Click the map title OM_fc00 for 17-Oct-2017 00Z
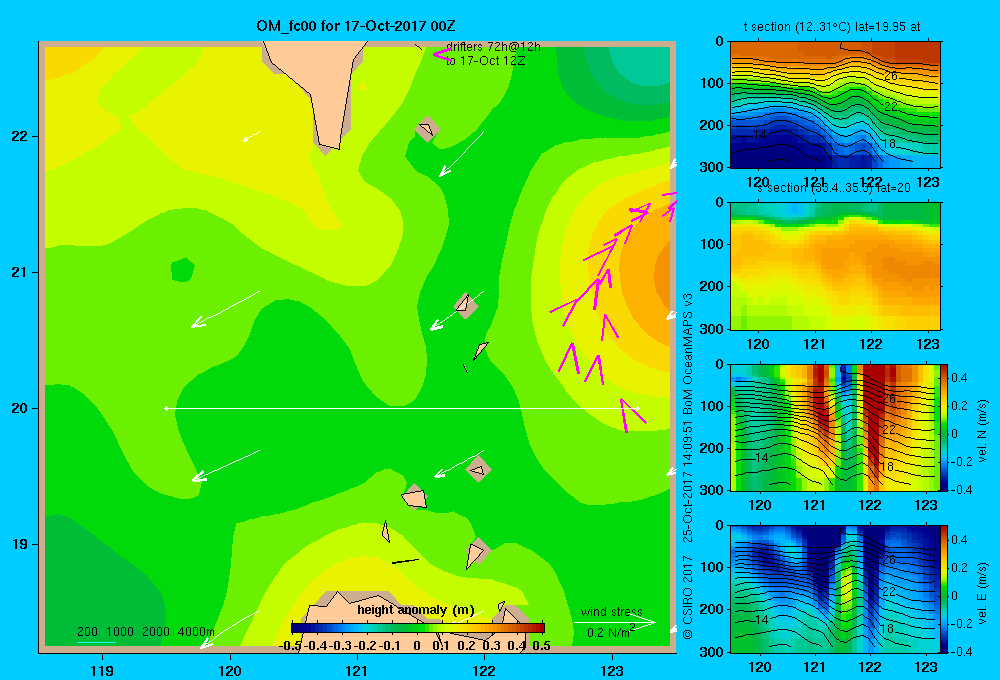 355,26
